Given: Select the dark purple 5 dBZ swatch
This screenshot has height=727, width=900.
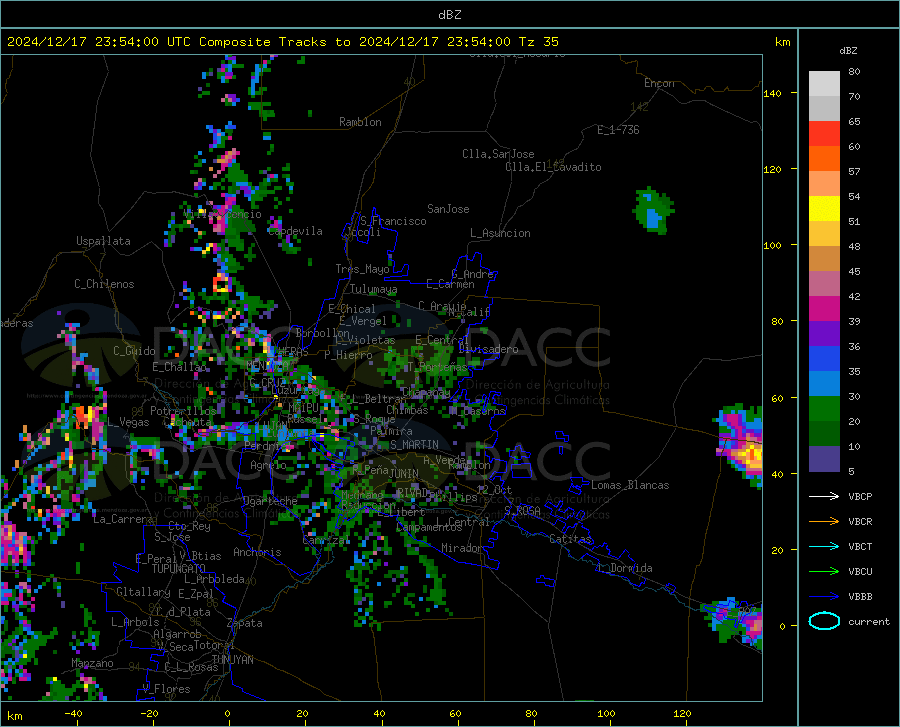Looking at the screenshot, I should pos(824,458).
